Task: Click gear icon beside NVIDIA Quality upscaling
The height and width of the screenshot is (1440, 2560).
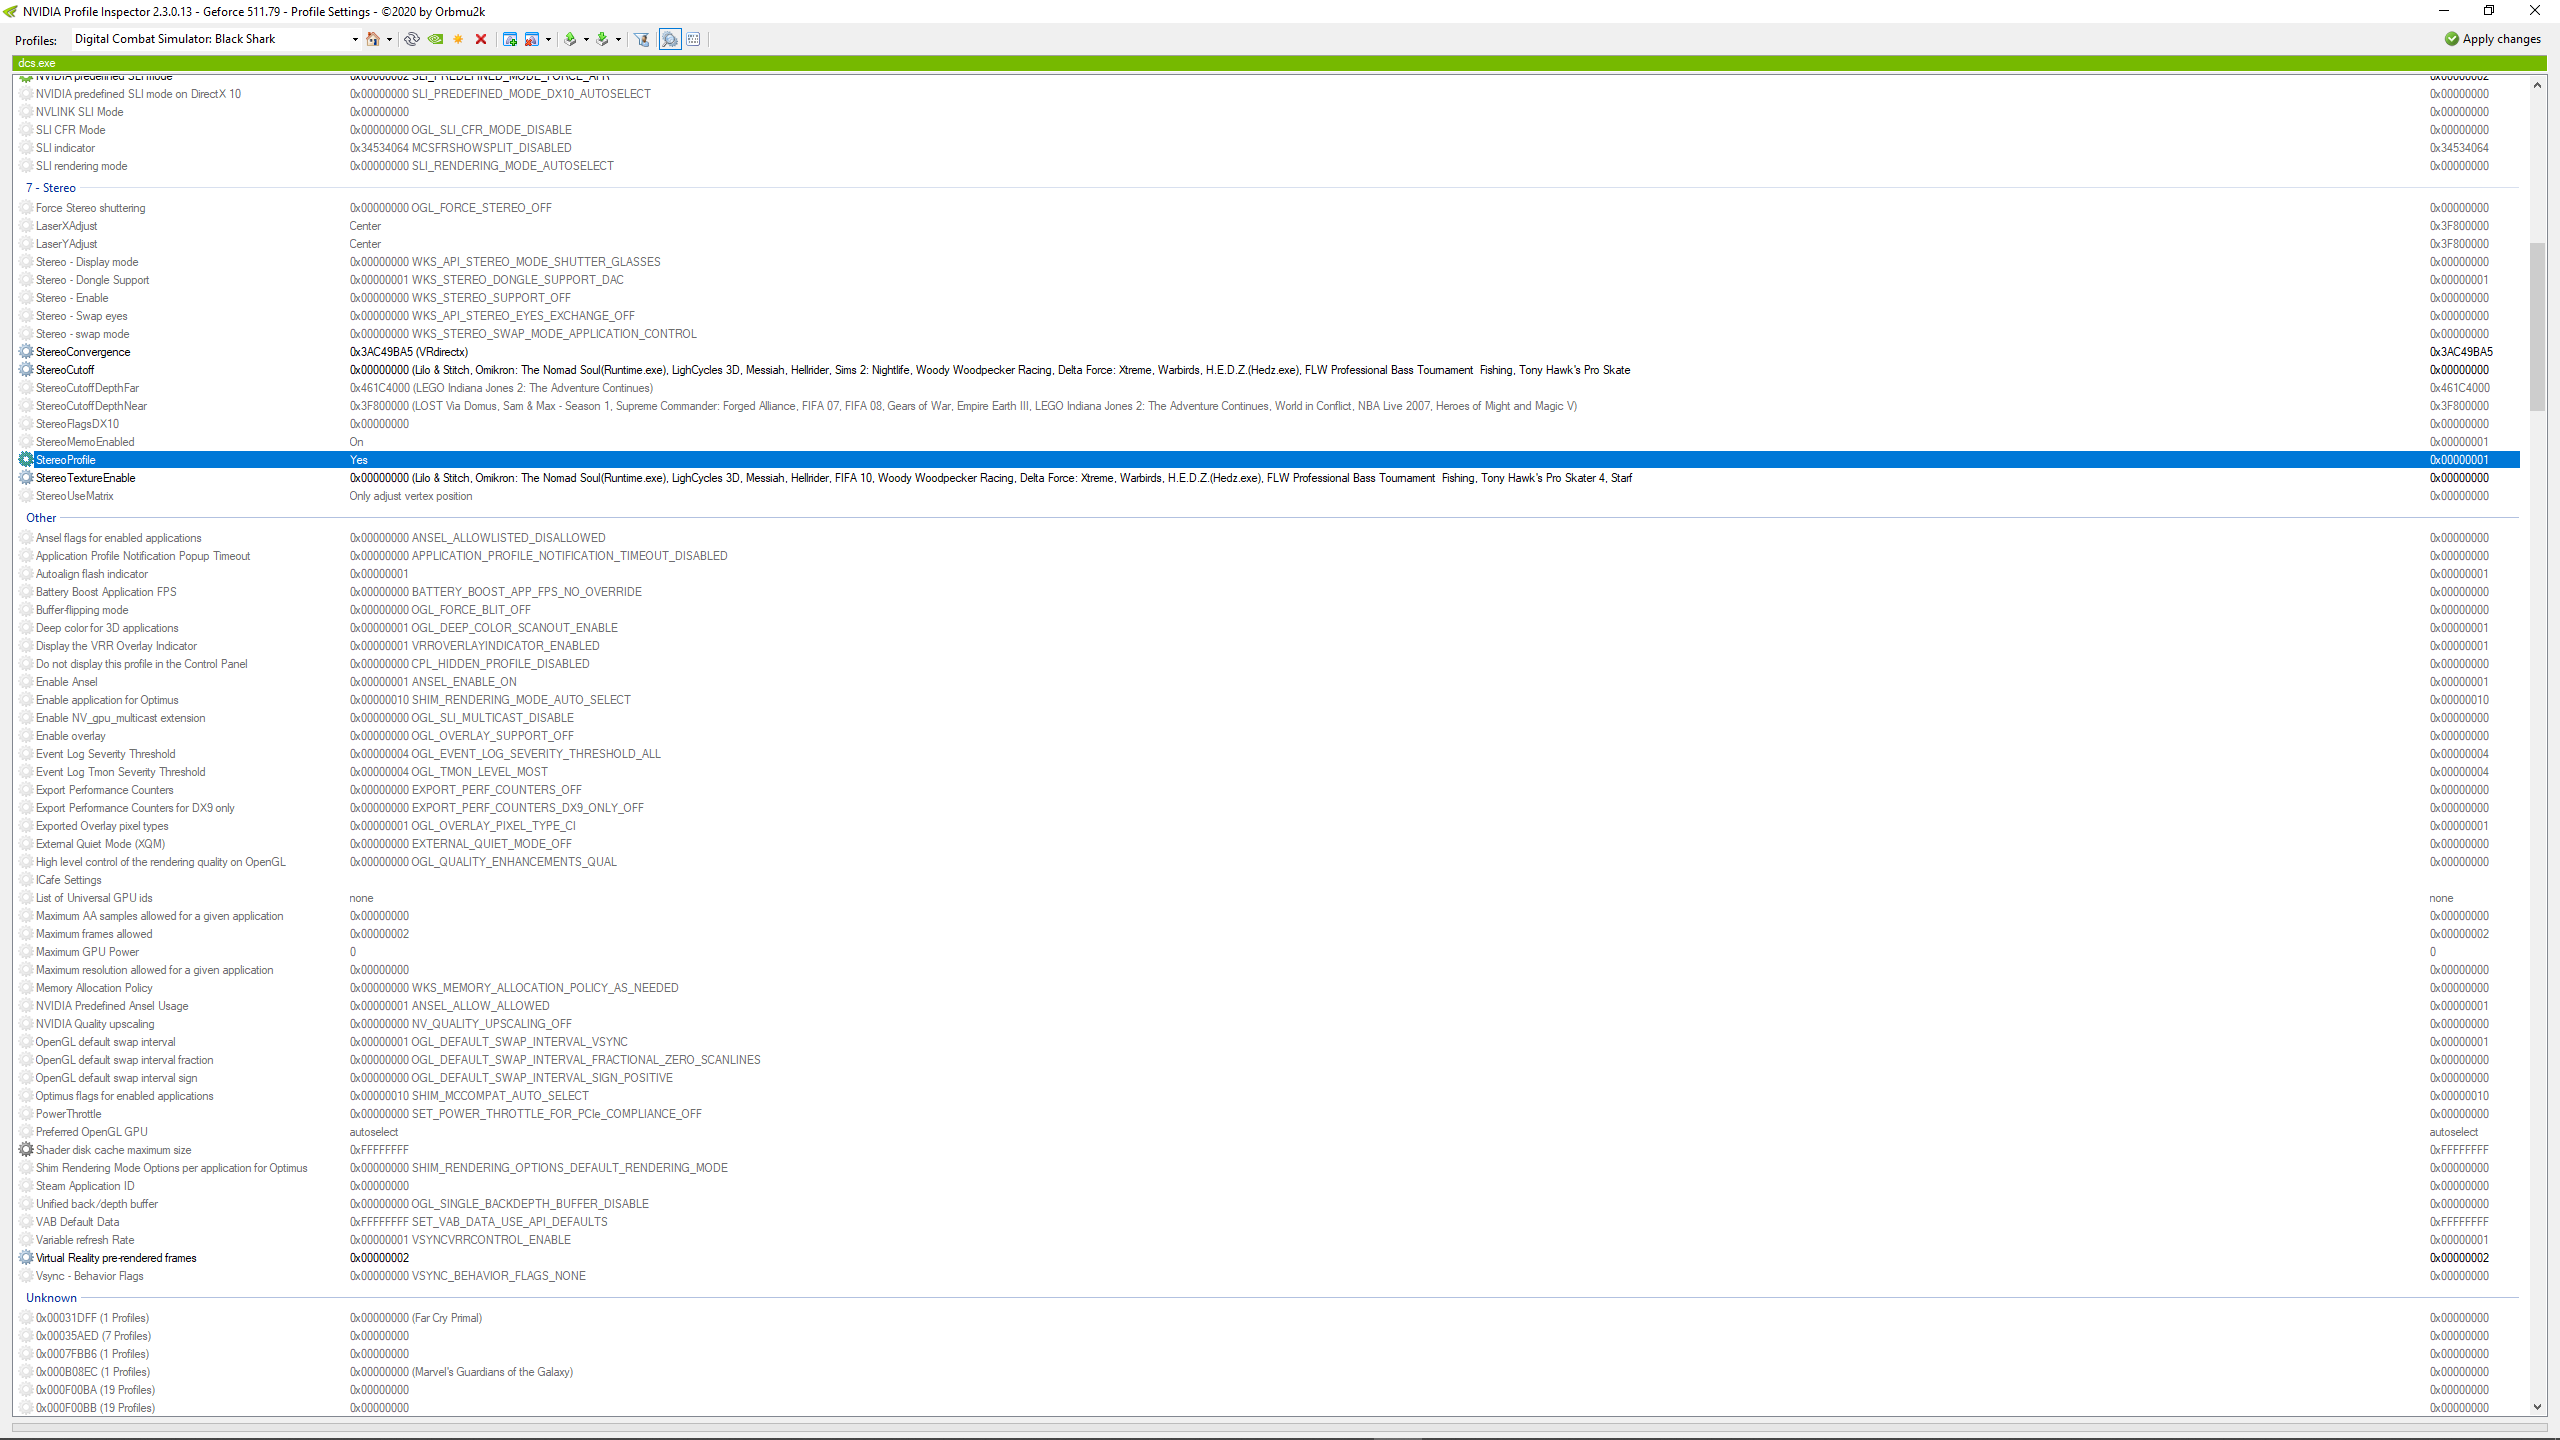Action: pyautogui.click(x=26, y=1024)
